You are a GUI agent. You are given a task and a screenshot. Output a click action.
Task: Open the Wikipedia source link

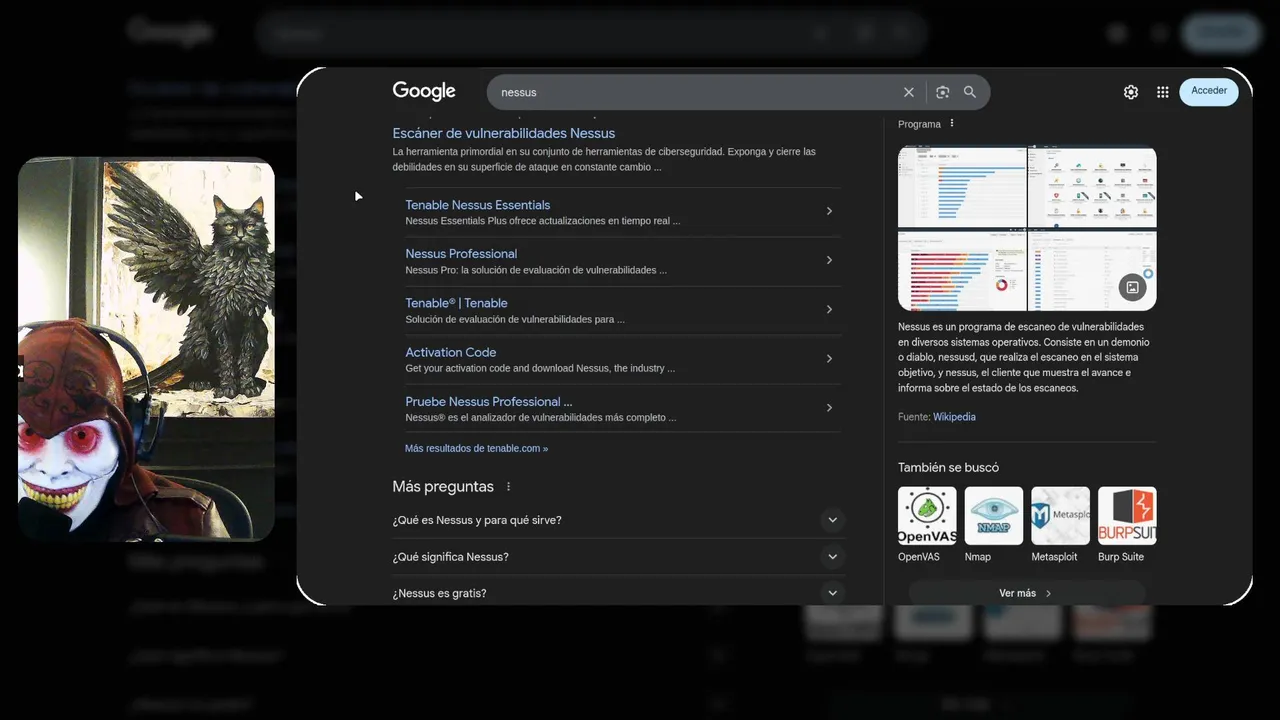click(x=954, y=417)
